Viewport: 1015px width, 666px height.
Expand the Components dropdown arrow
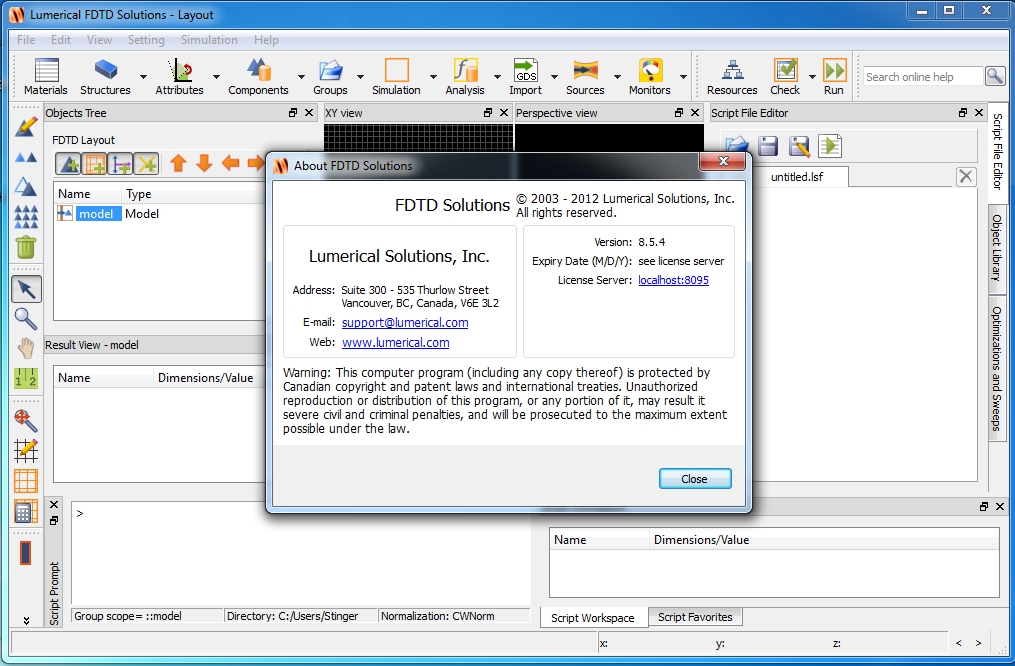301,76
